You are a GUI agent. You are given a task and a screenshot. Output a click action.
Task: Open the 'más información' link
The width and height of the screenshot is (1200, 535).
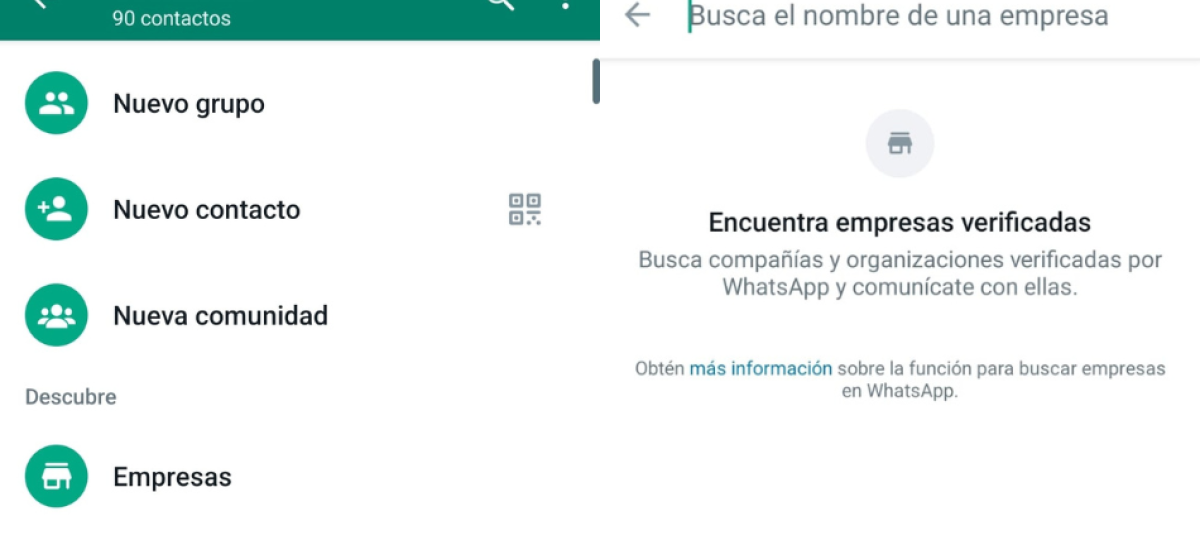[x=761, y=368]
